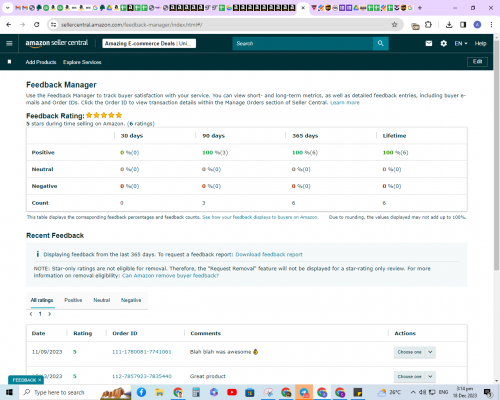Switch to the Negative tab

131,300
